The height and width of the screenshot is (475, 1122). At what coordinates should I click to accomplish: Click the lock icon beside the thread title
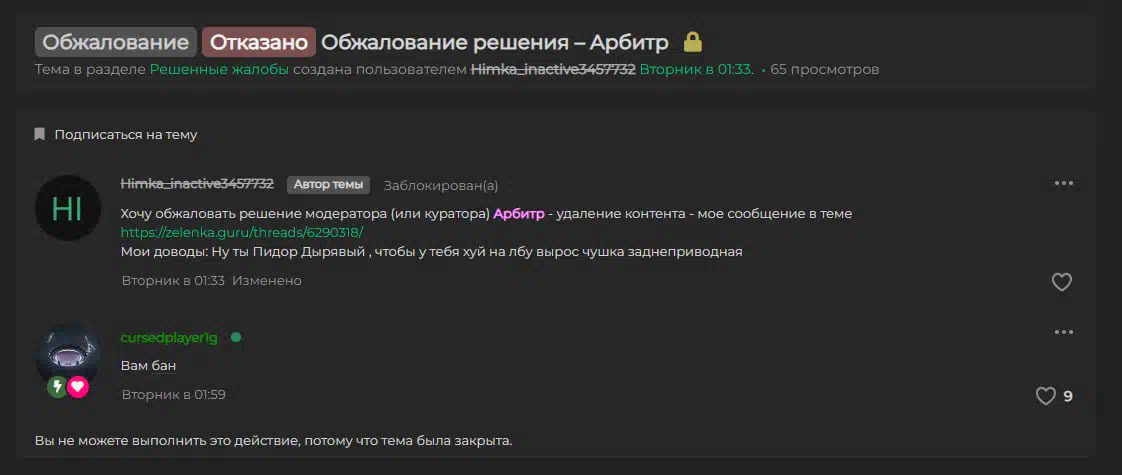pos(692,42)
